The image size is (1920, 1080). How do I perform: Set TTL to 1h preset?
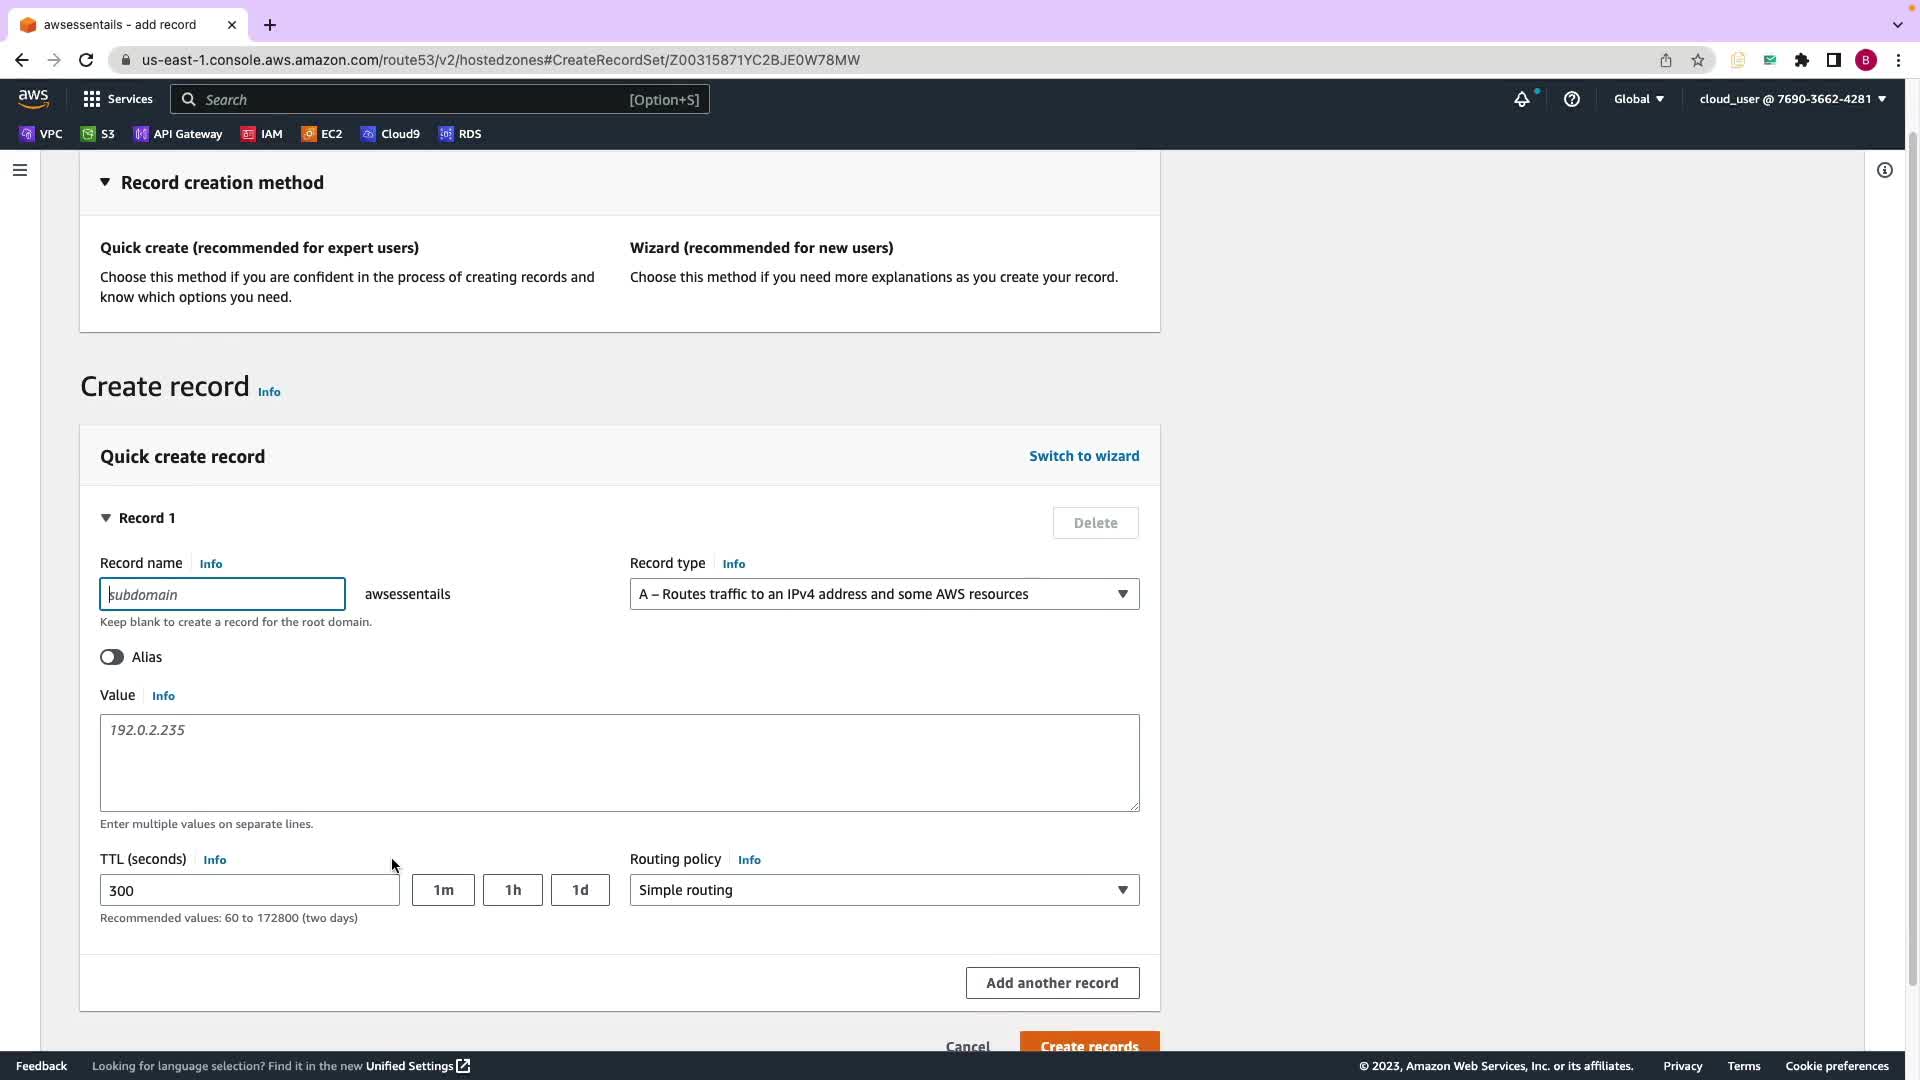pyautogui.click(x=512, y=890)
